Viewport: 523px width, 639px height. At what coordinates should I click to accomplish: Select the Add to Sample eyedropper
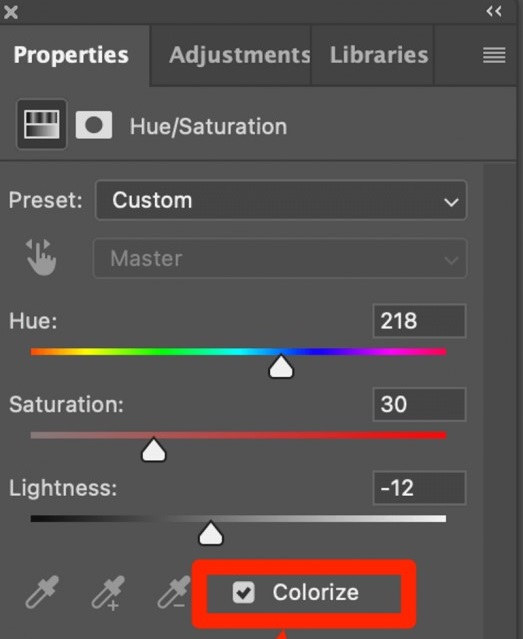click(x=108, y=593)
